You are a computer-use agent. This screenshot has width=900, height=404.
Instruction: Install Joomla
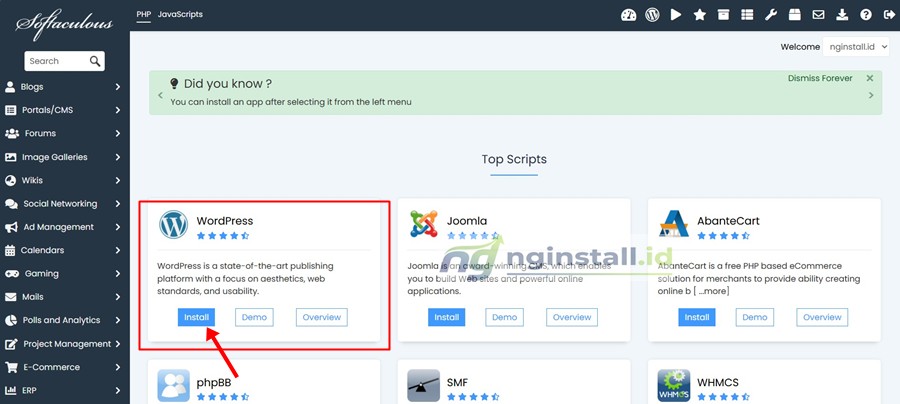point(447,317)
